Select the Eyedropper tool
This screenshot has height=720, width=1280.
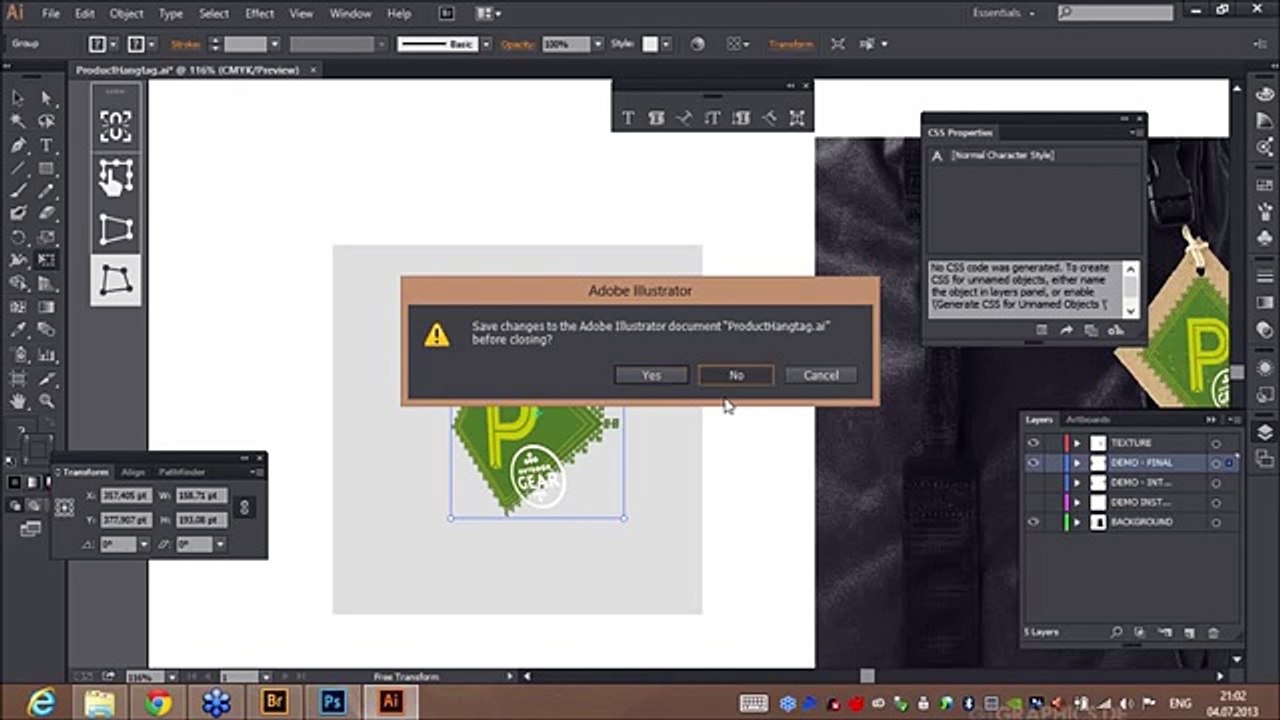(18, 330)
